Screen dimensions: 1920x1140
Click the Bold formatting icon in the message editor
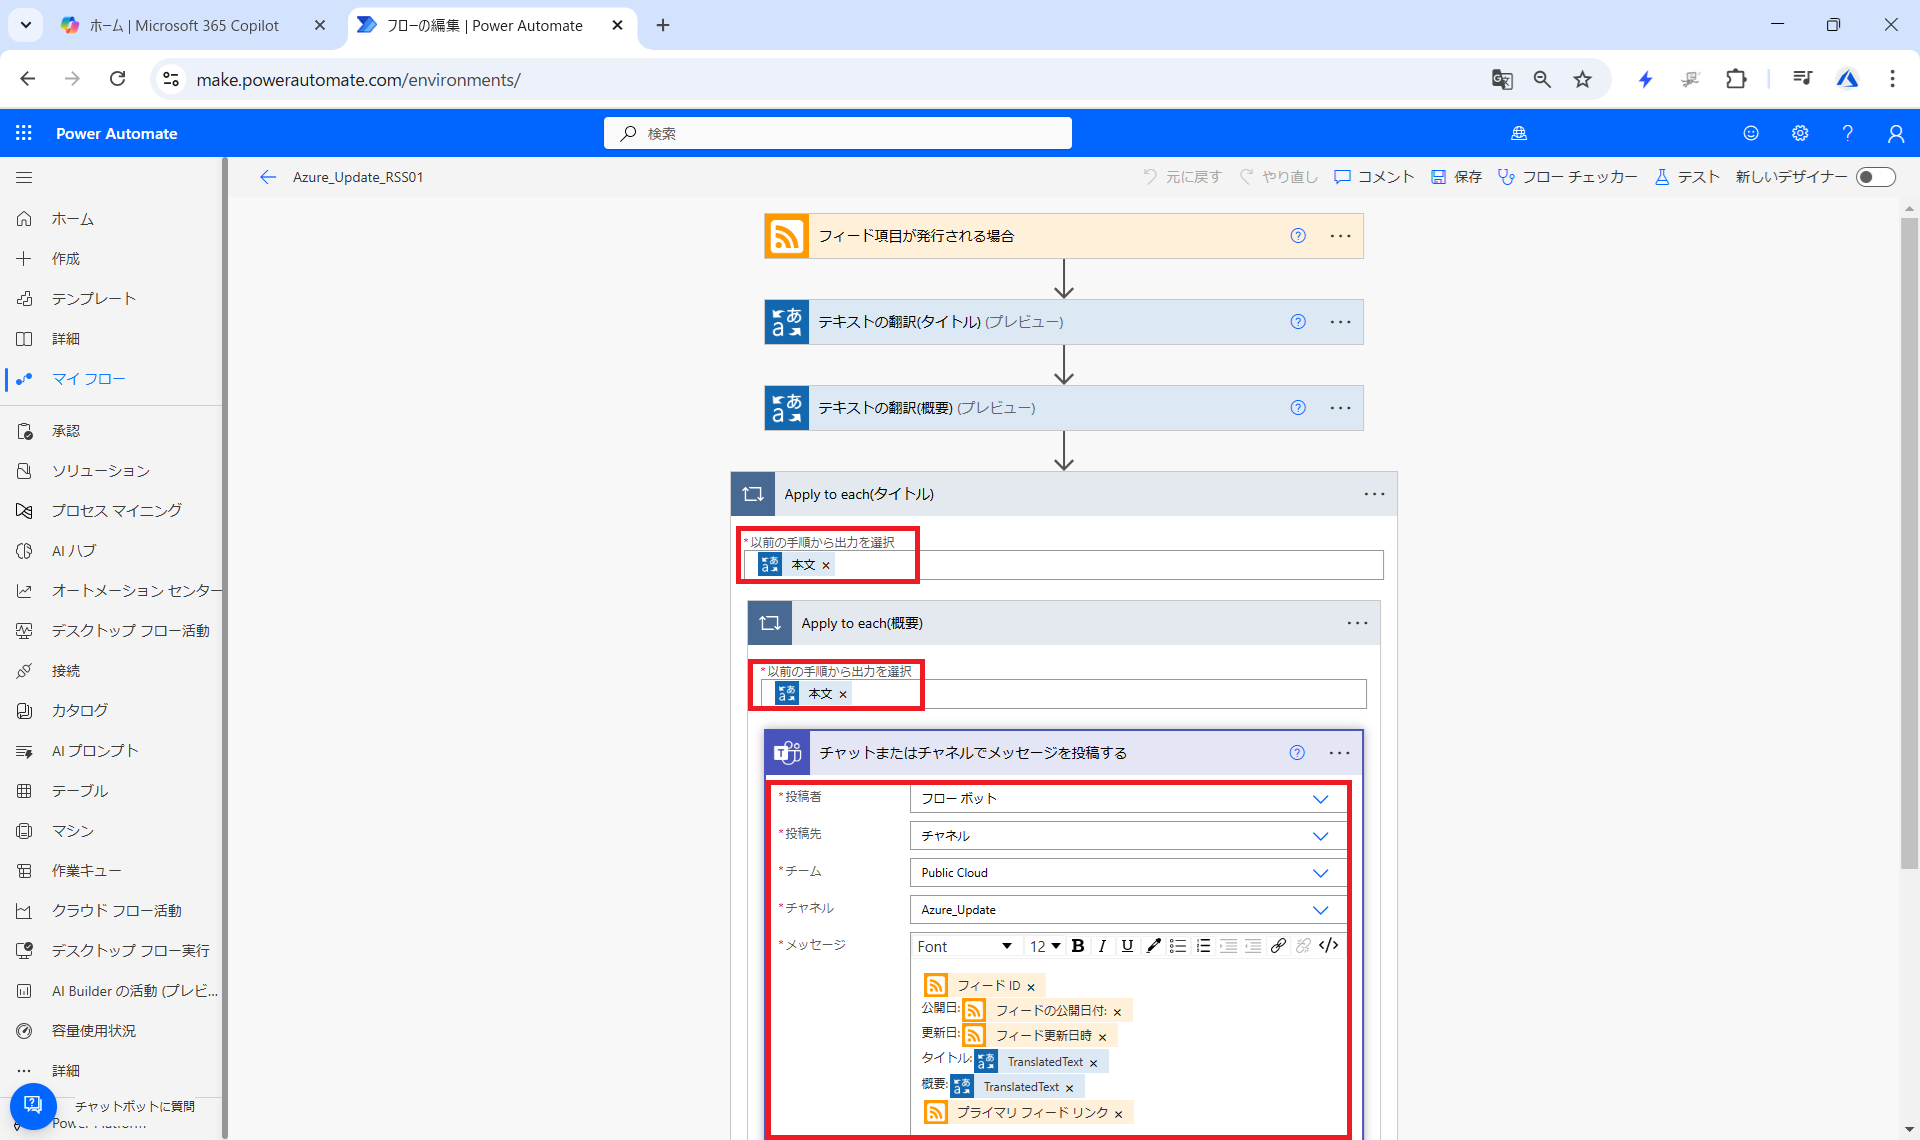point(1078,946)
